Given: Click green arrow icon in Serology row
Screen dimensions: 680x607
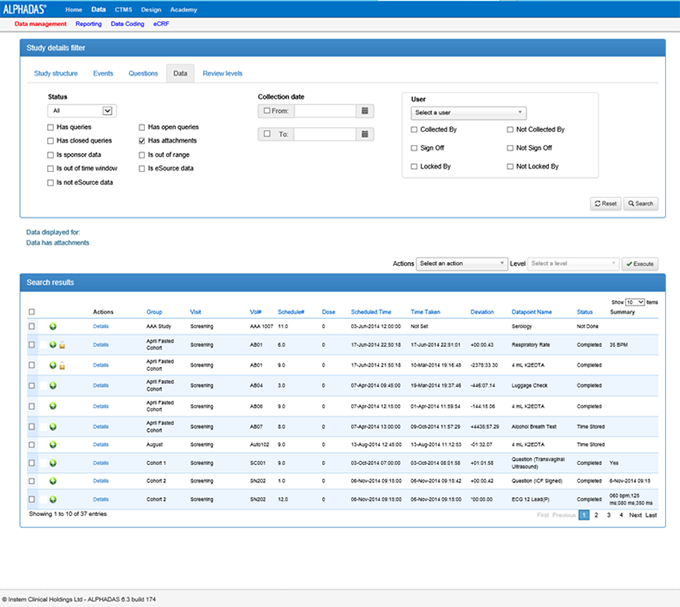Looking at the screenshot, I should point(53,326).
